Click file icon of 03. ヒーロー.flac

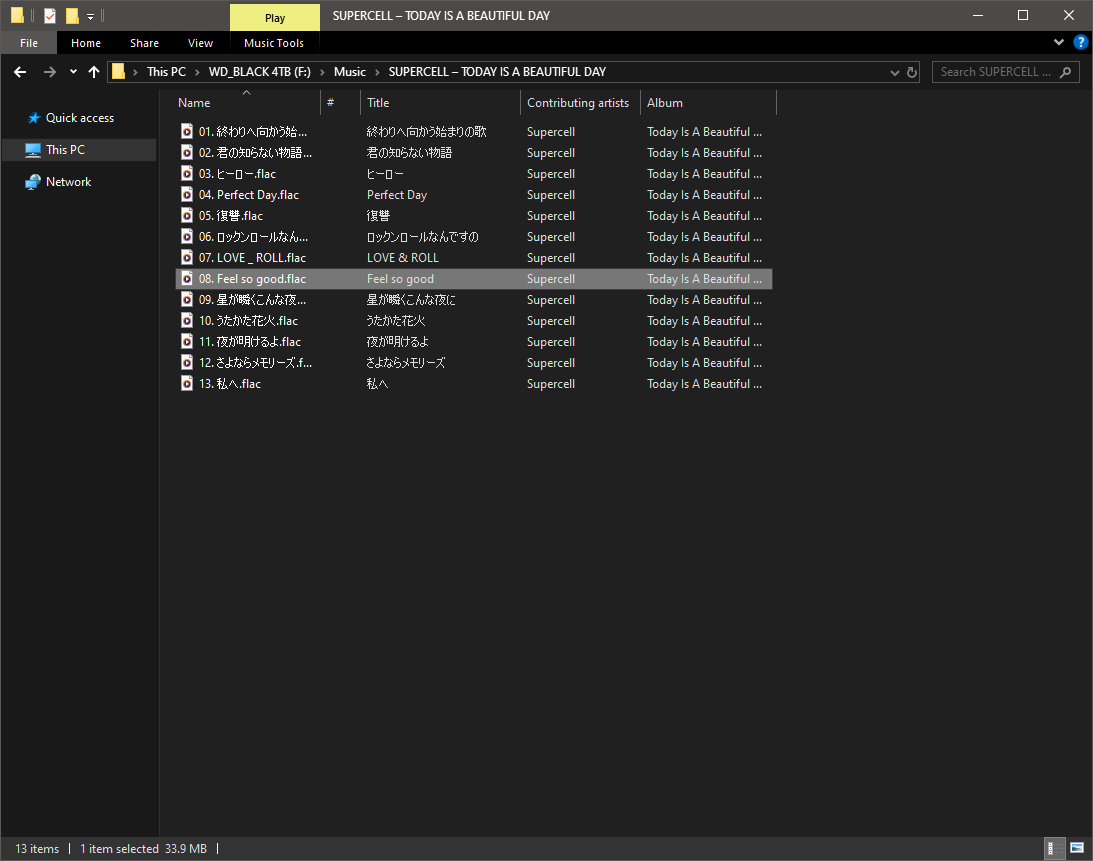click(x=187, y=173)
